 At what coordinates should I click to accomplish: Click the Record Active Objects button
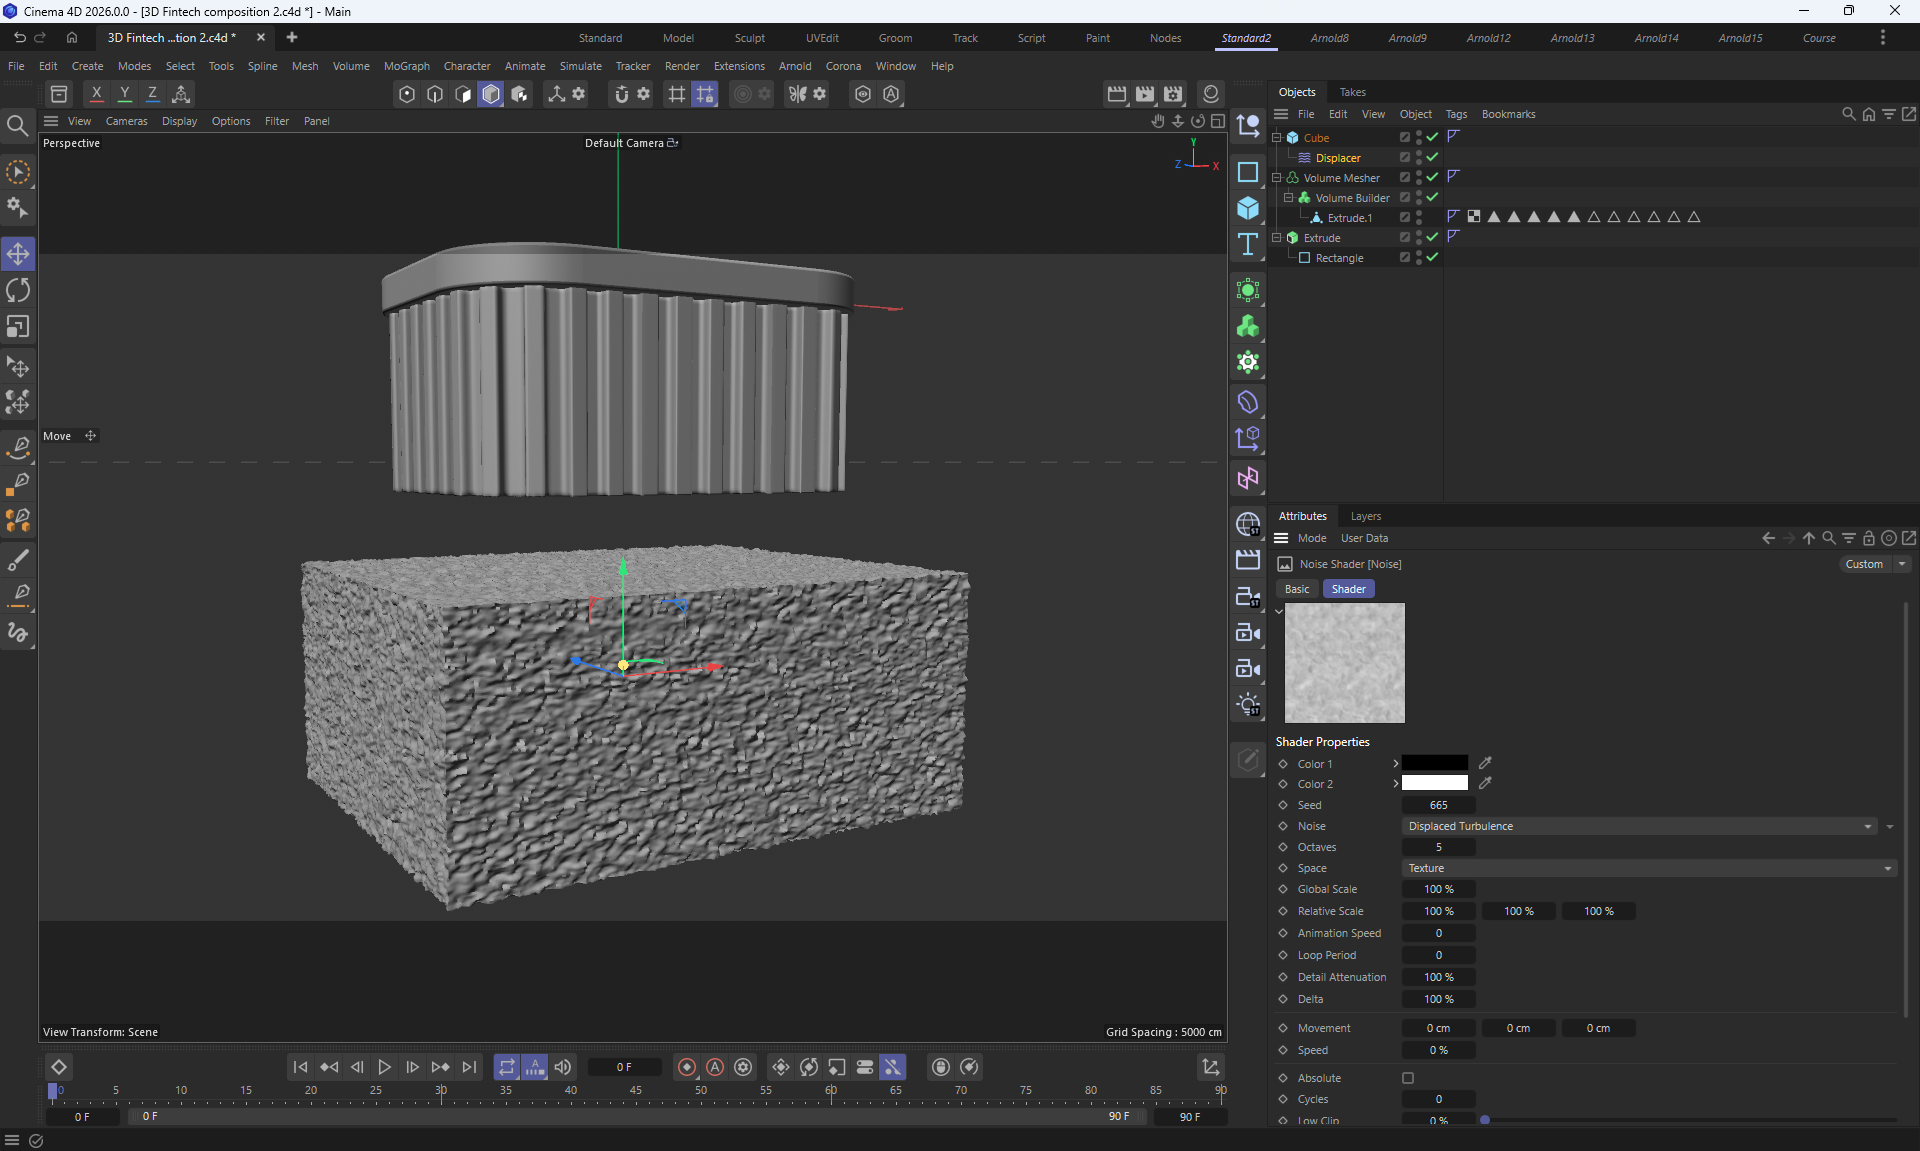(x=687, y=1067)
